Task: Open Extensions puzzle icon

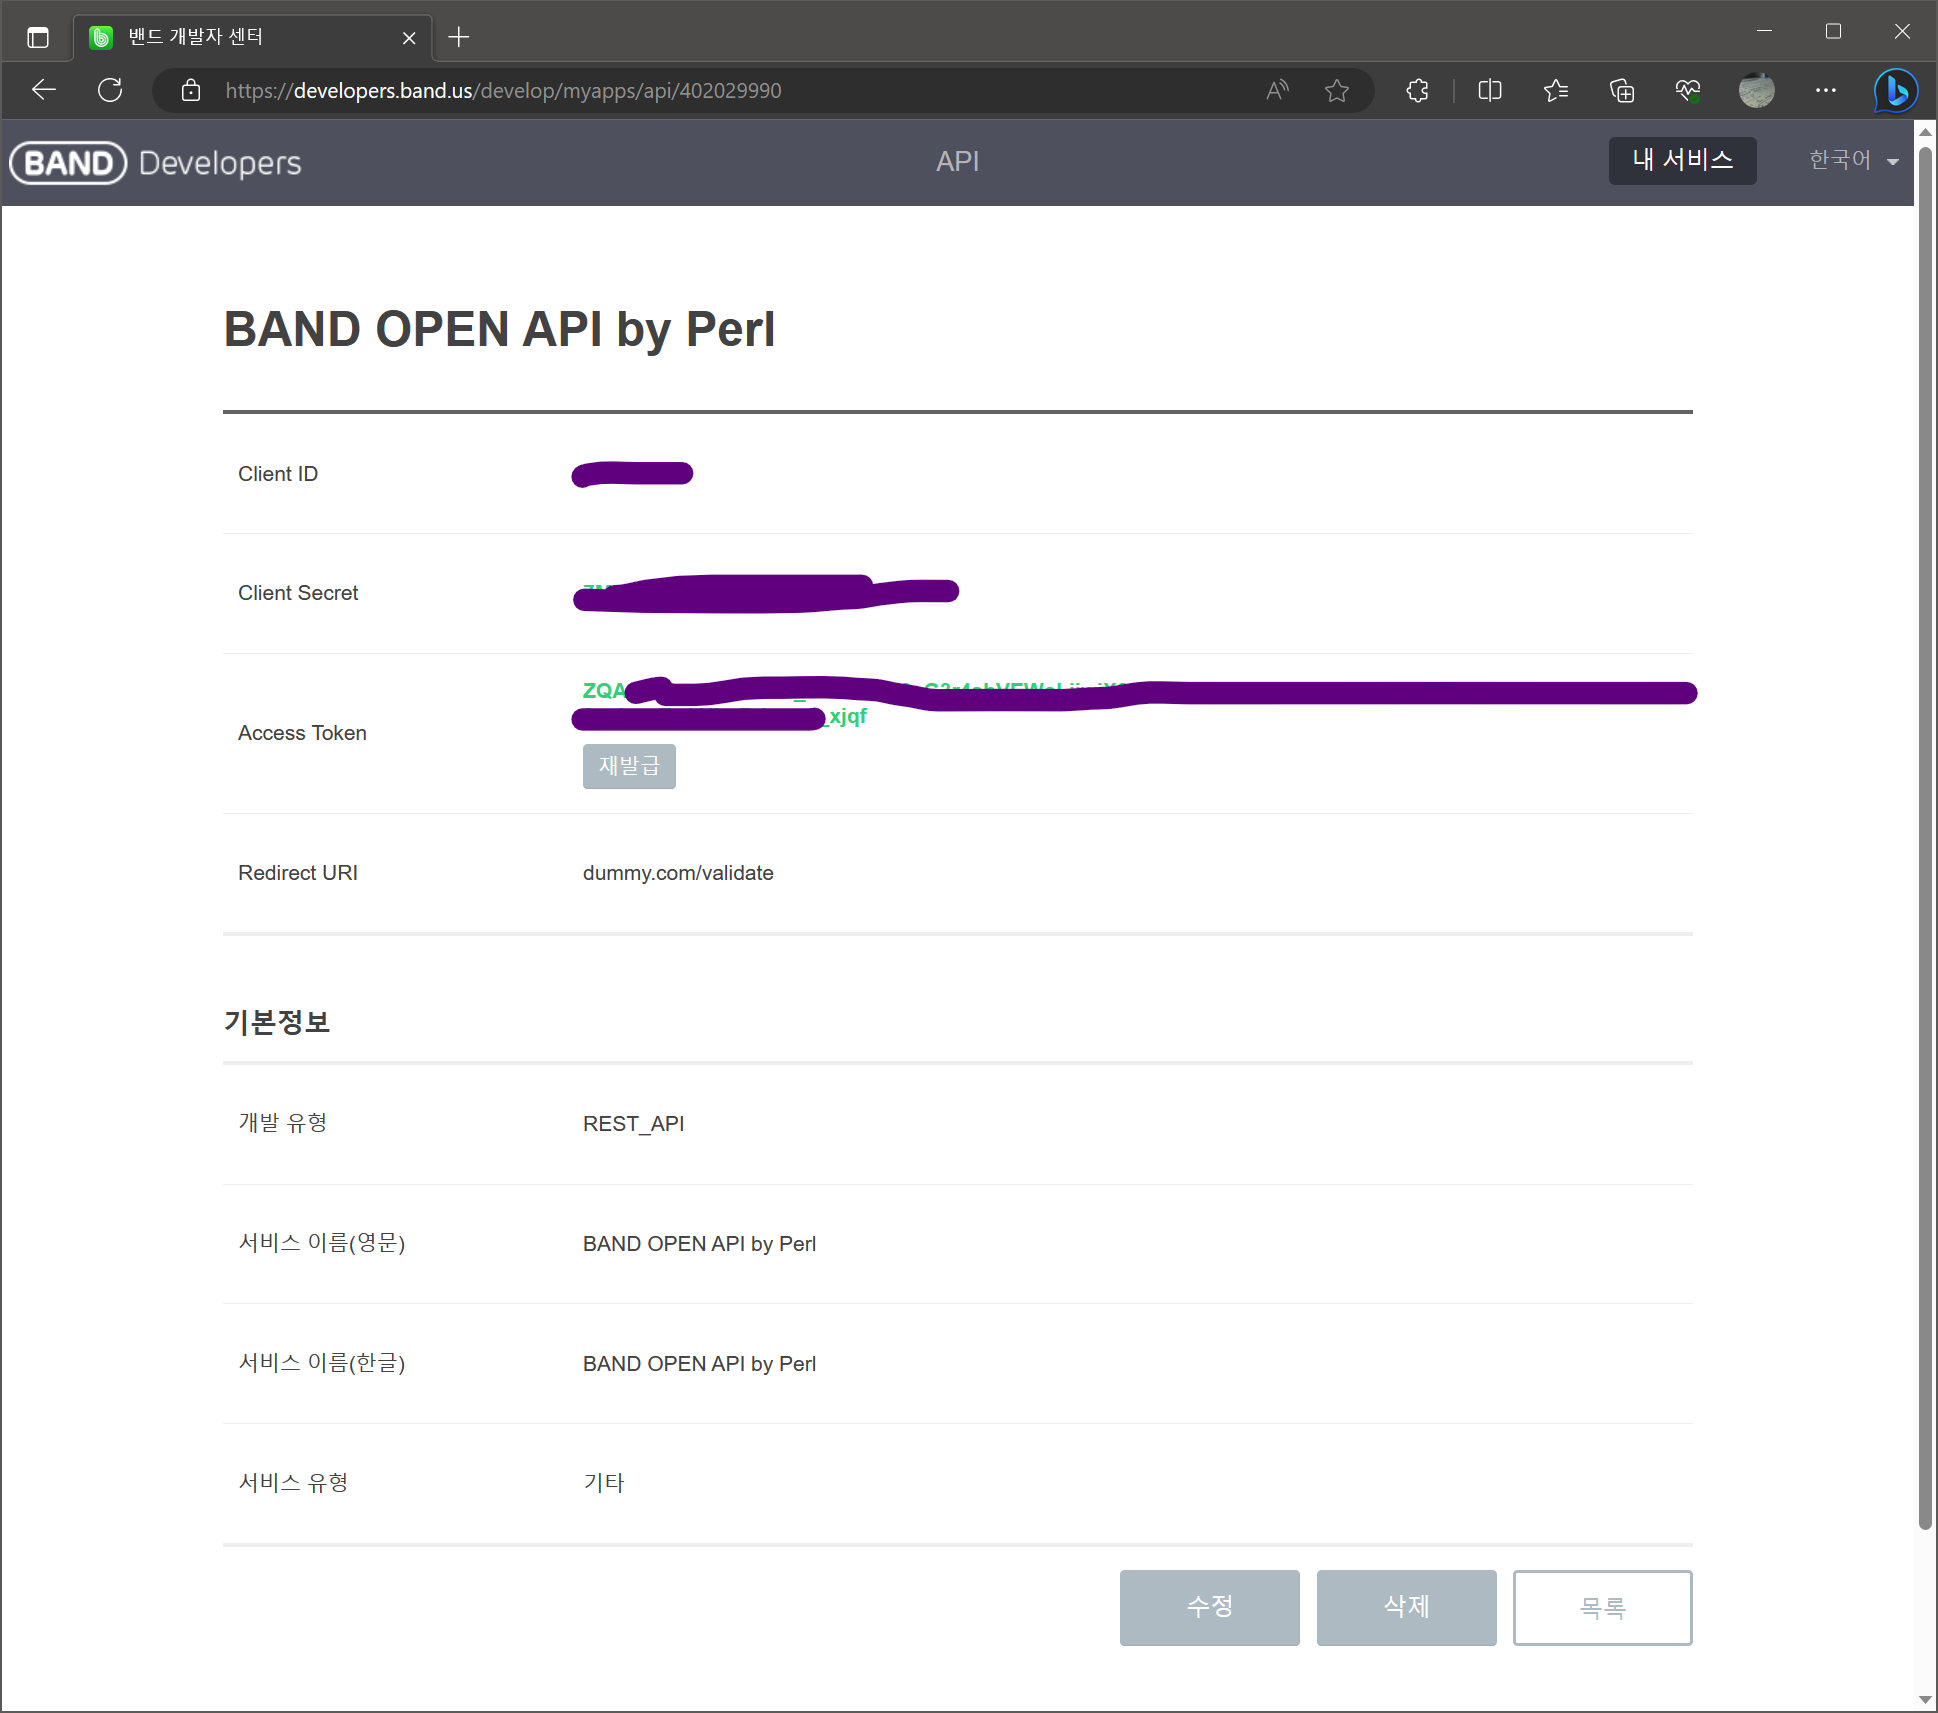Action: pos(1417,91)
